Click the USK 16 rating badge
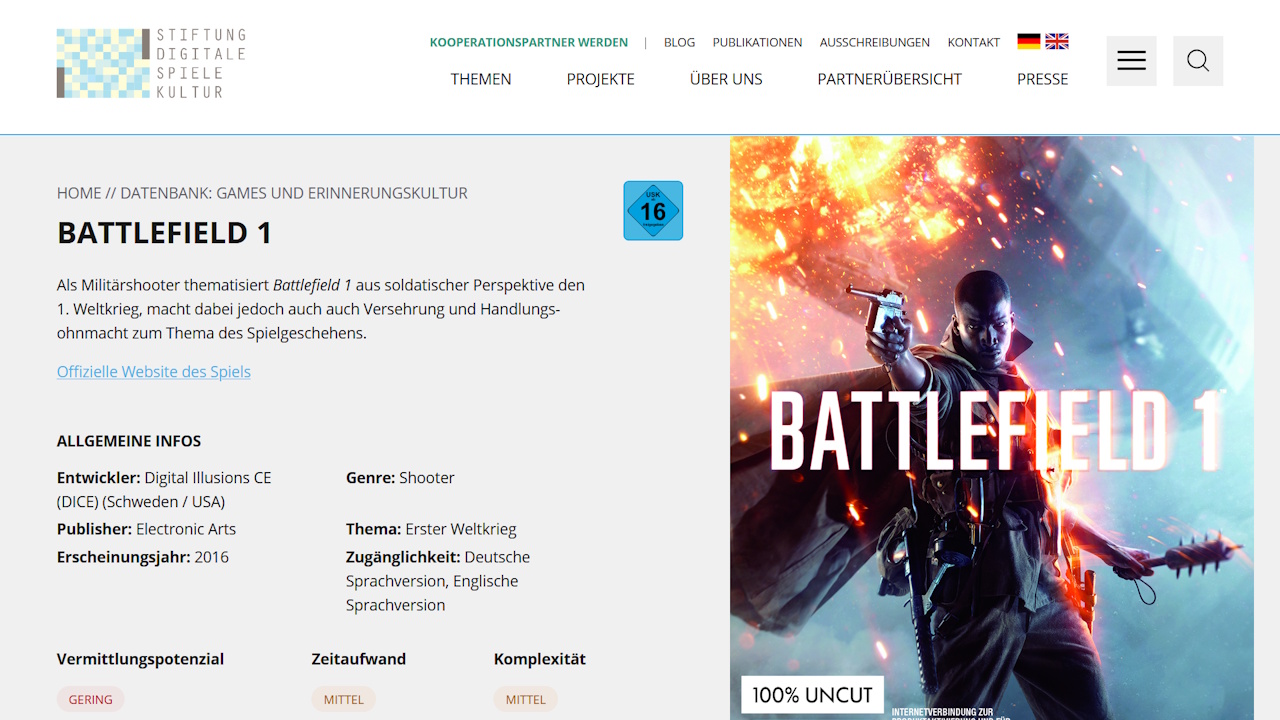Screen dimensions: 1280x720 653,210
